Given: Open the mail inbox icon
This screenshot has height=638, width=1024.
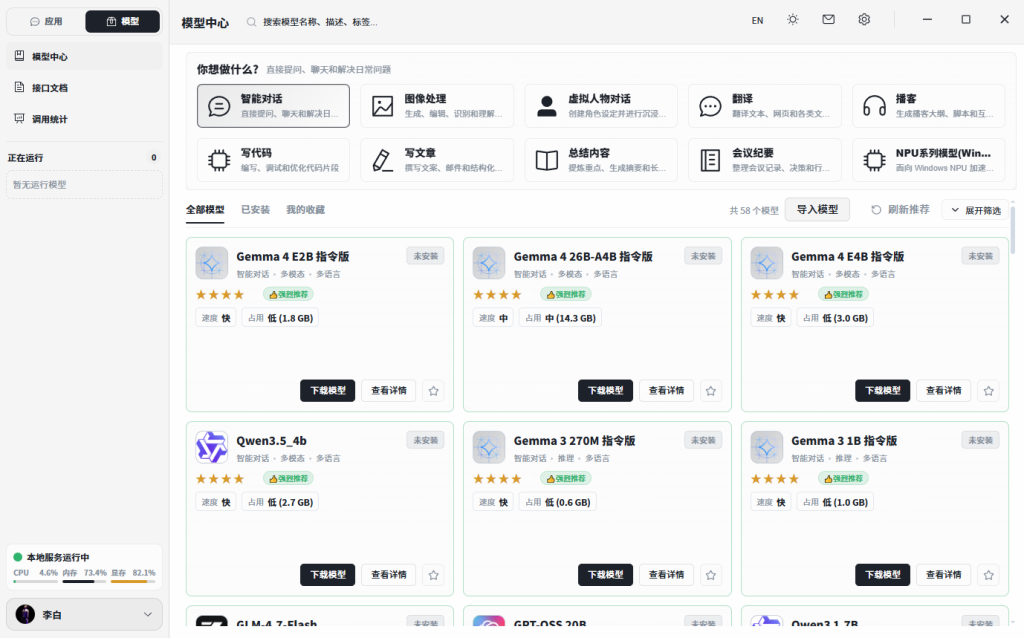Looking at the screenshot, I should pyautogui.click(x=828, y=20).
